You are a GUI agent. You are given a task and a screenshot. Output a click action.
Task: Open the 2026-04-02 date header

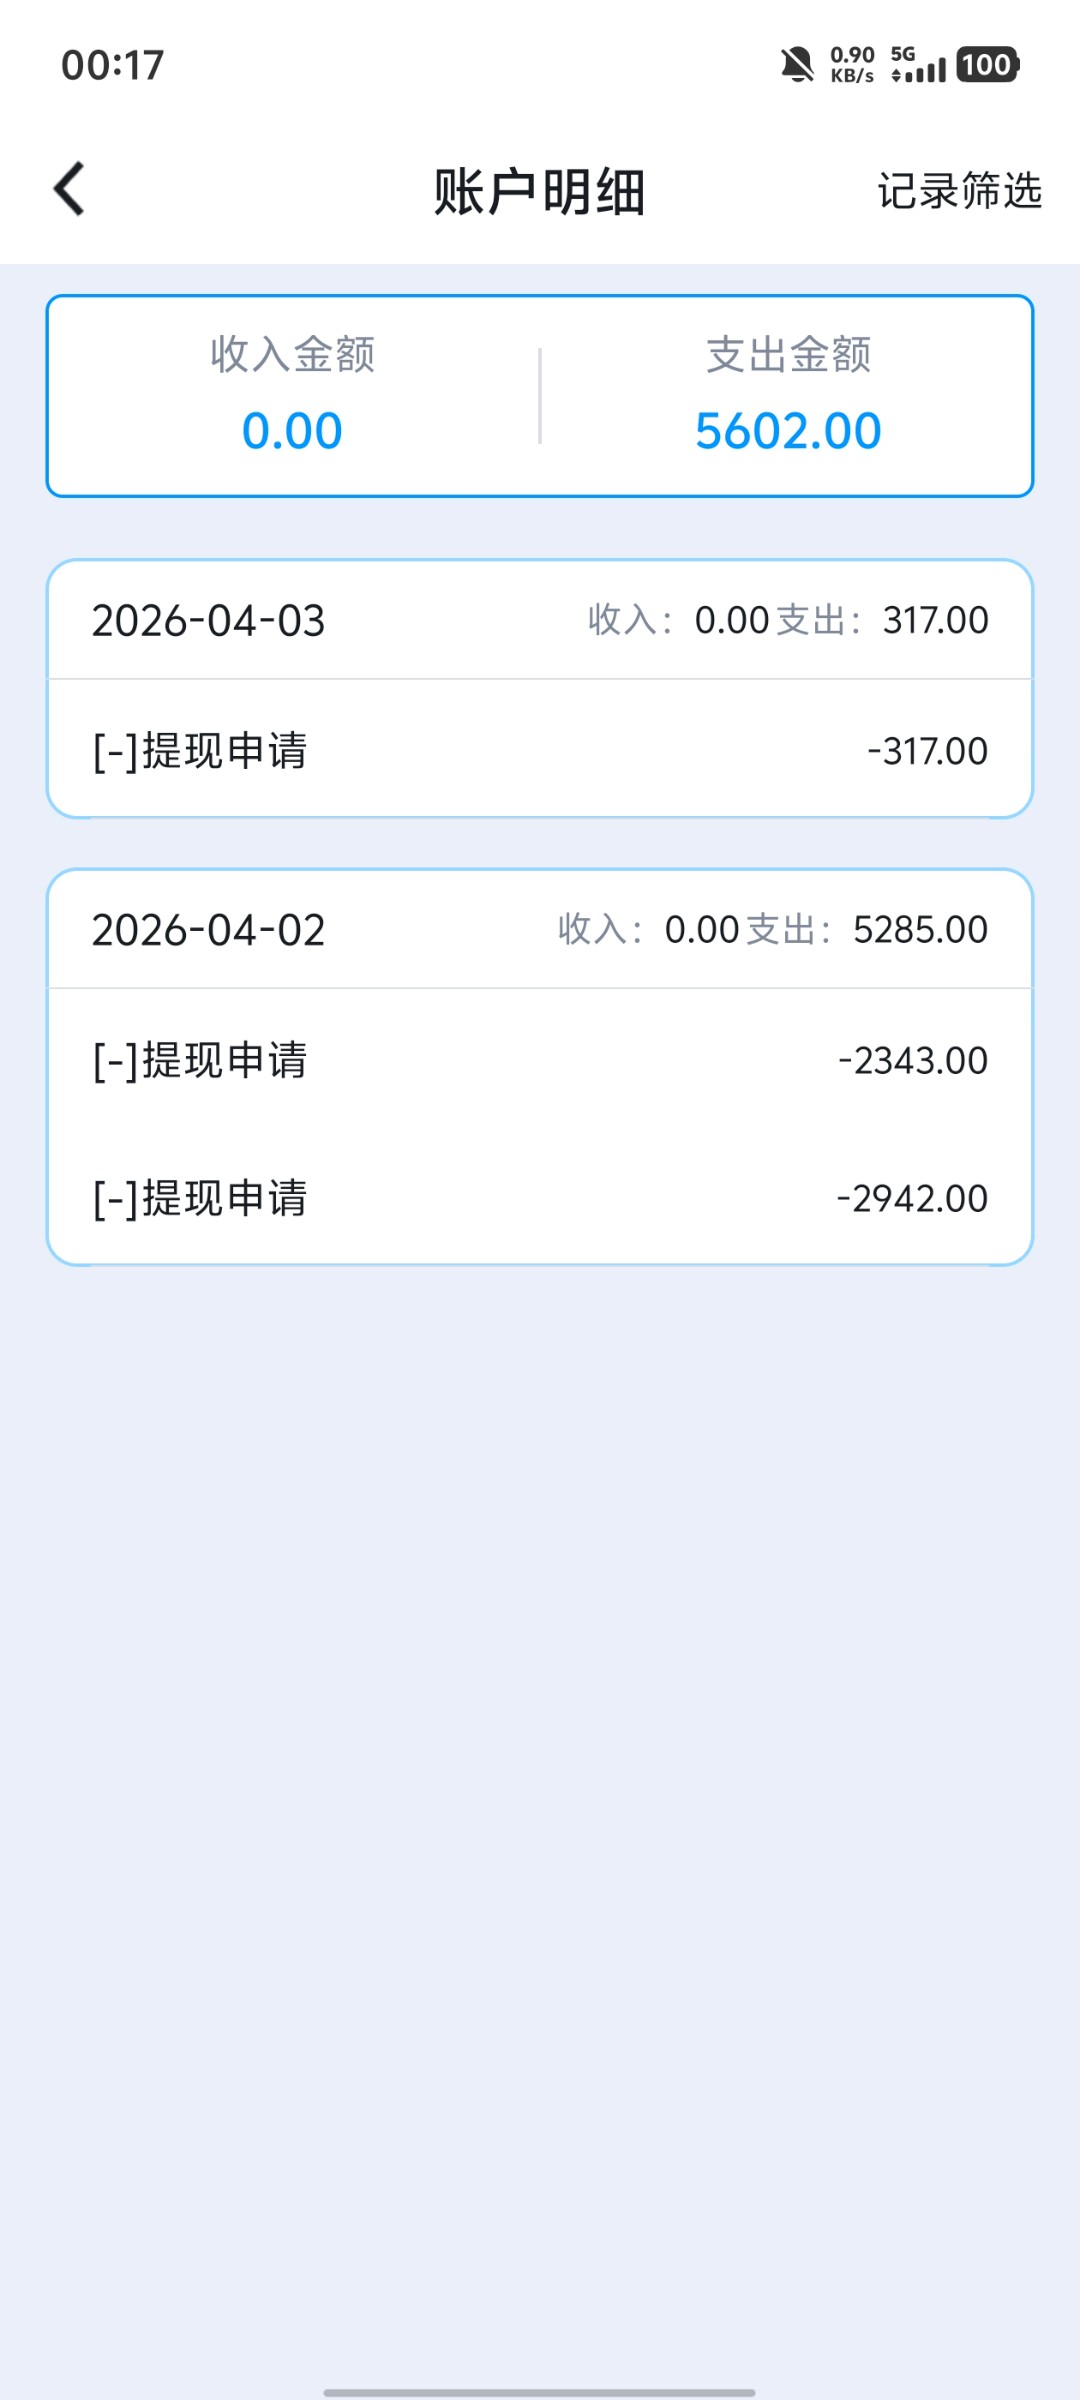pyautogui.click(x=209, y=930)
